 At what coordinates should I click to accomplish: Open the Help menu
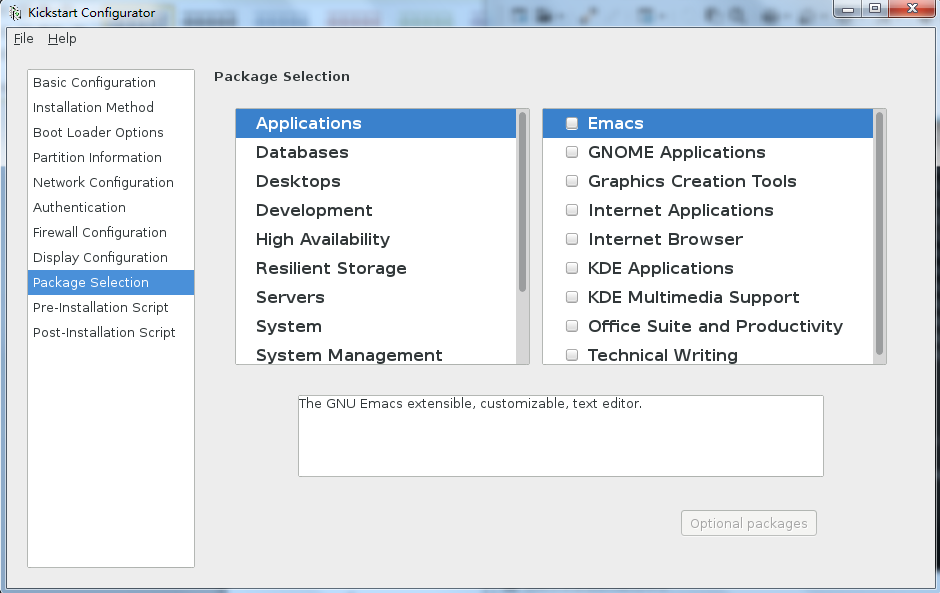62,39
